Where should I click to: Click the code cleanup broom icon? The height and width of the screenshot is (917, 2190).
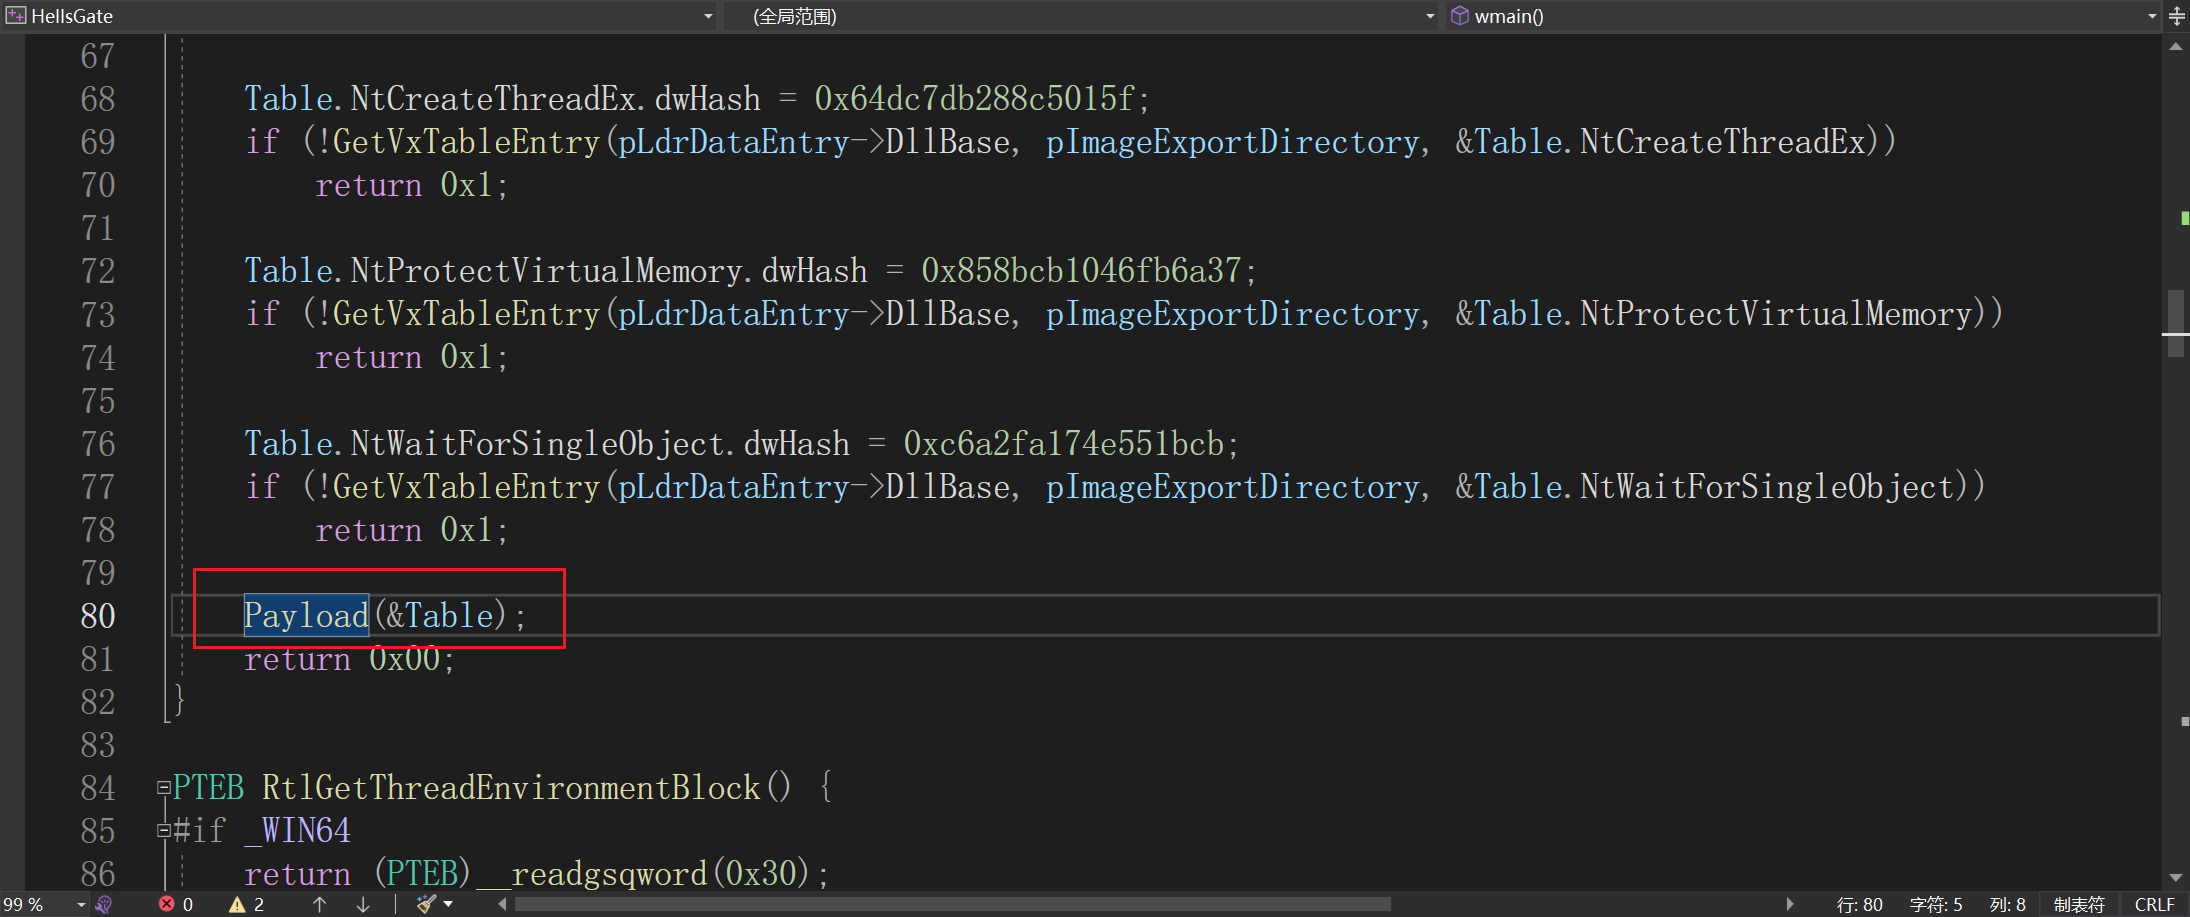tap(426, 905)
